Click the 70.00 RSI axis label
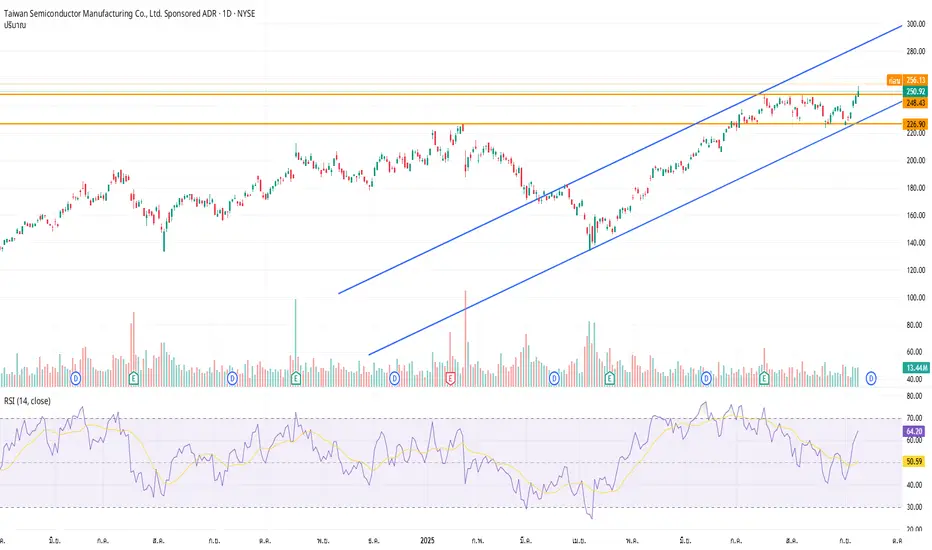Screen dimensions: 932x550 click(914, 419)
